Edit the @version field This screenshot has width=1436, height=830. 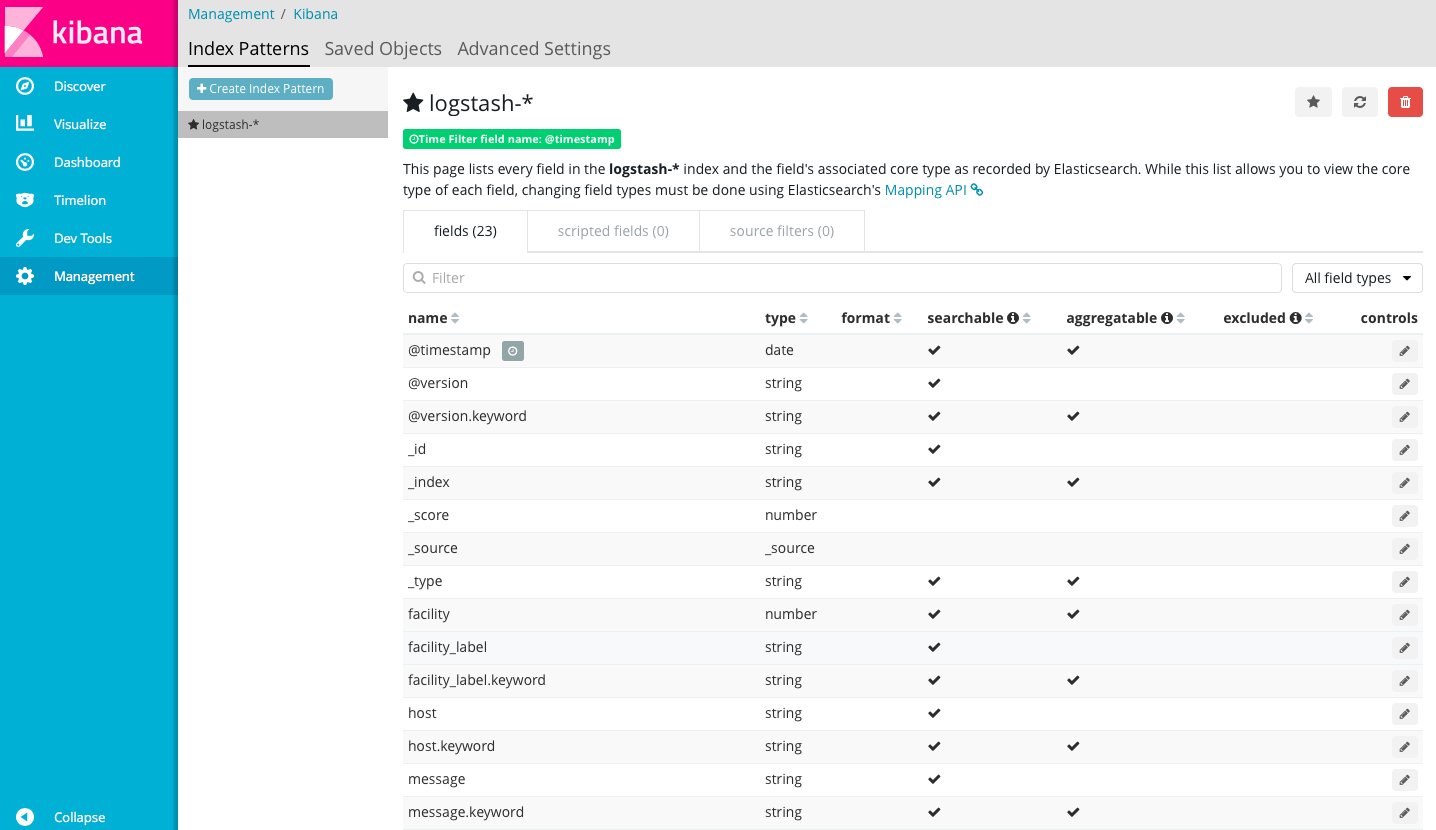pos(1404,384)
